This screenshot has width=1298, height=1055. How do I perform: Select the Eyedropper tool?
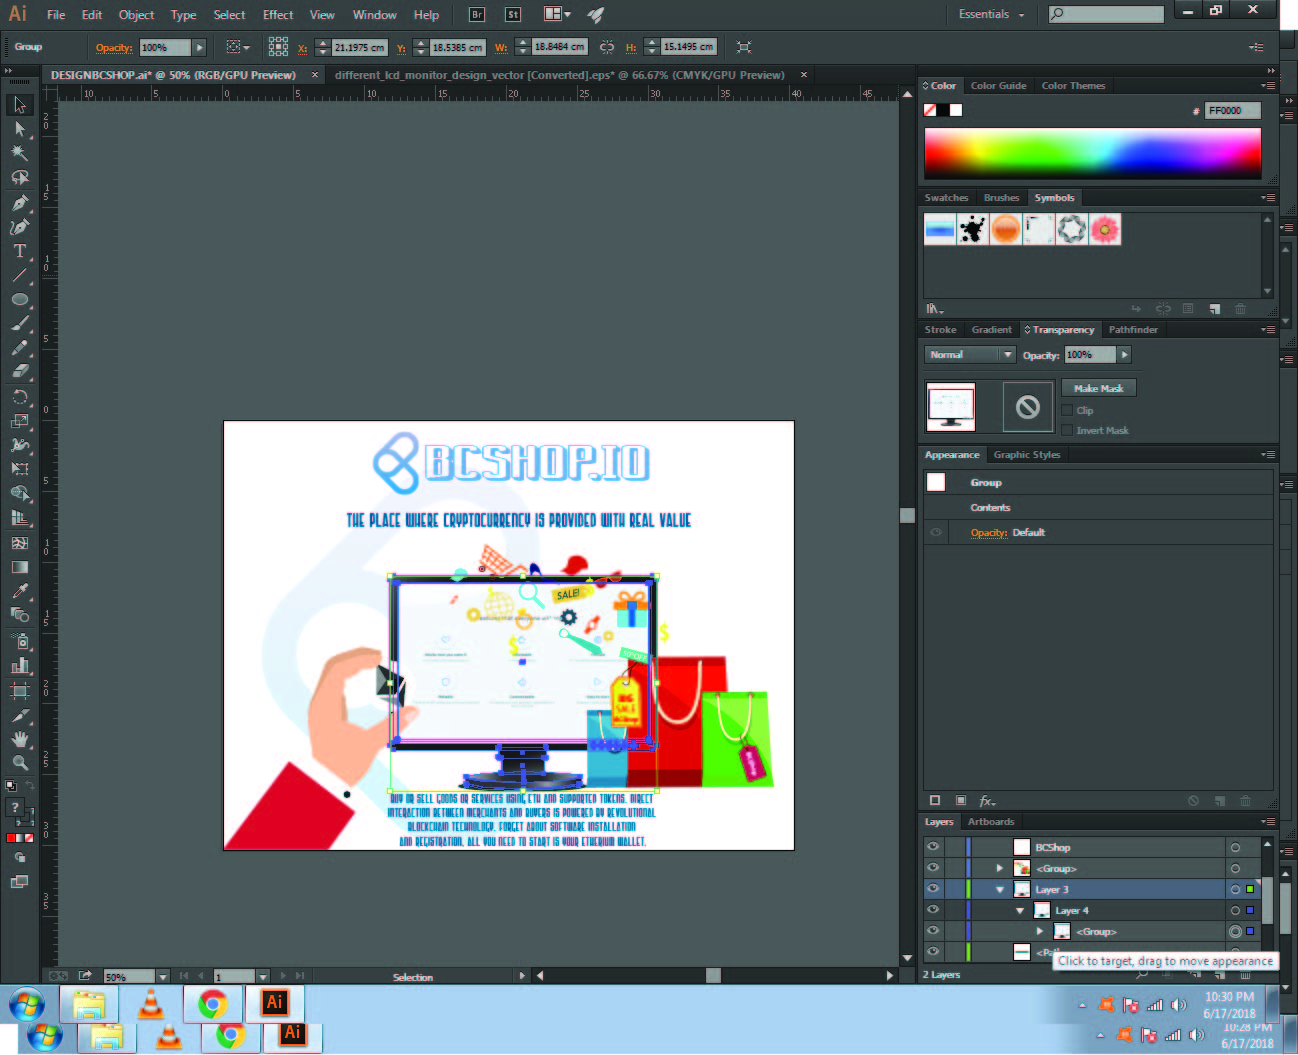20,591
